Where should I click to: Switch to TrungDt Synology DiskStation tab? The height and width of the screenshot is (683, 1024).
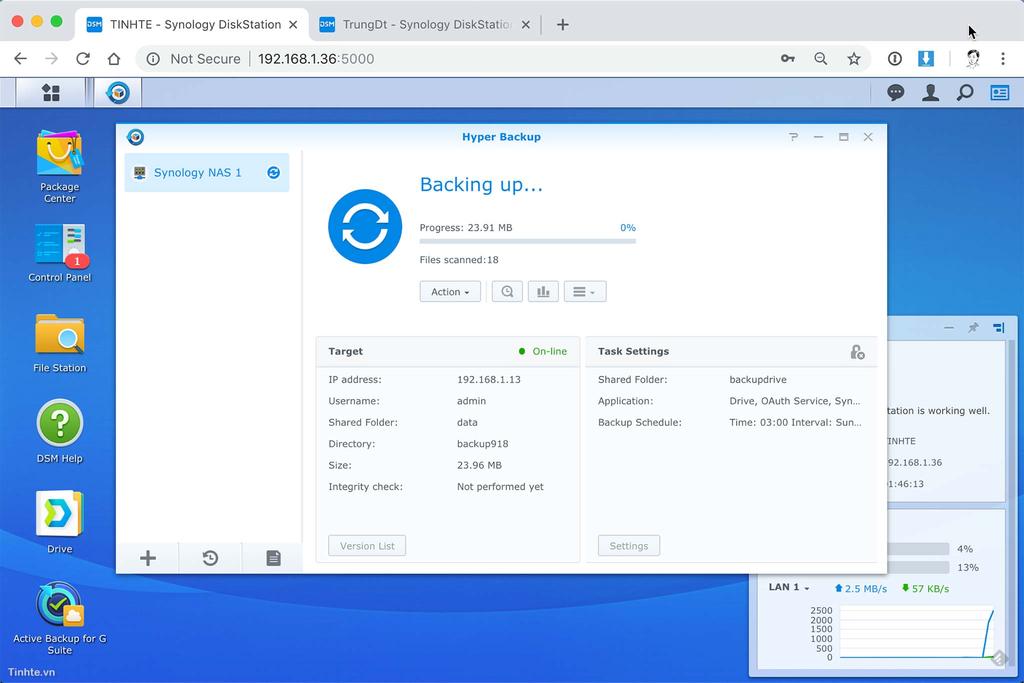tap(424, 25)
